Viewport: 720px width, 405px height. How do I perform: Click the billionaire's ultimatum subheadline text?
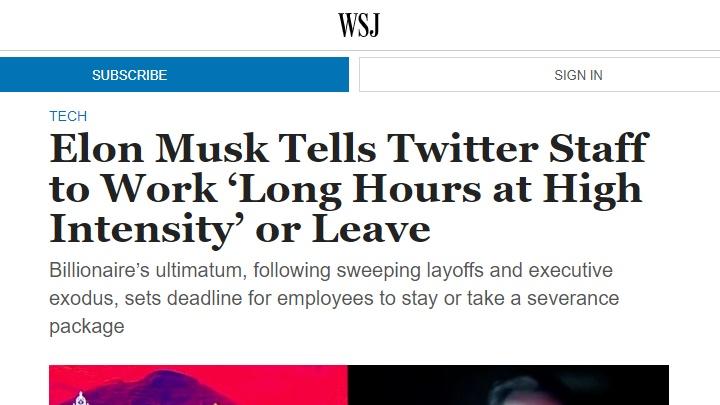334,299
